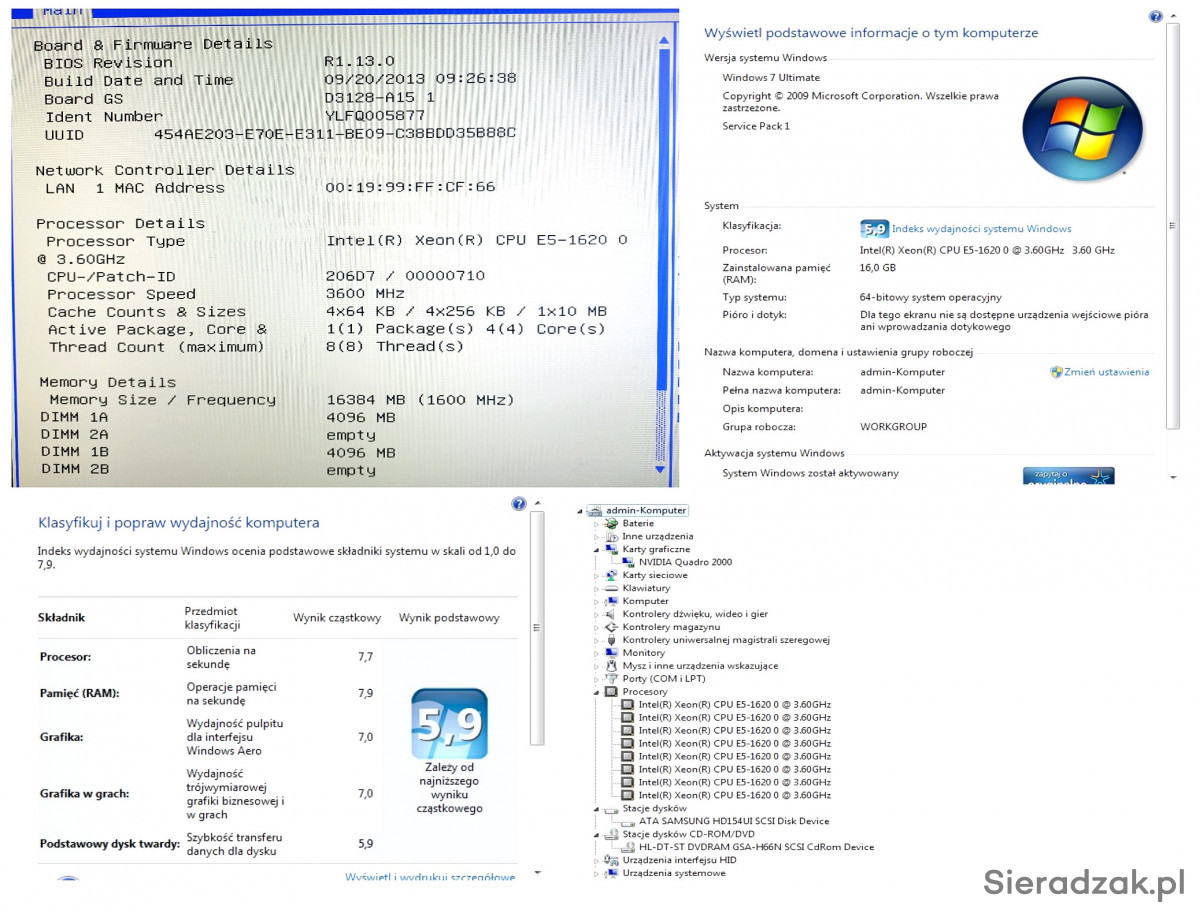Collapse the Karty graficzne category arrow
This screenshot has width=1200, height=910.
pyautogui.click(x=597, y=549)
